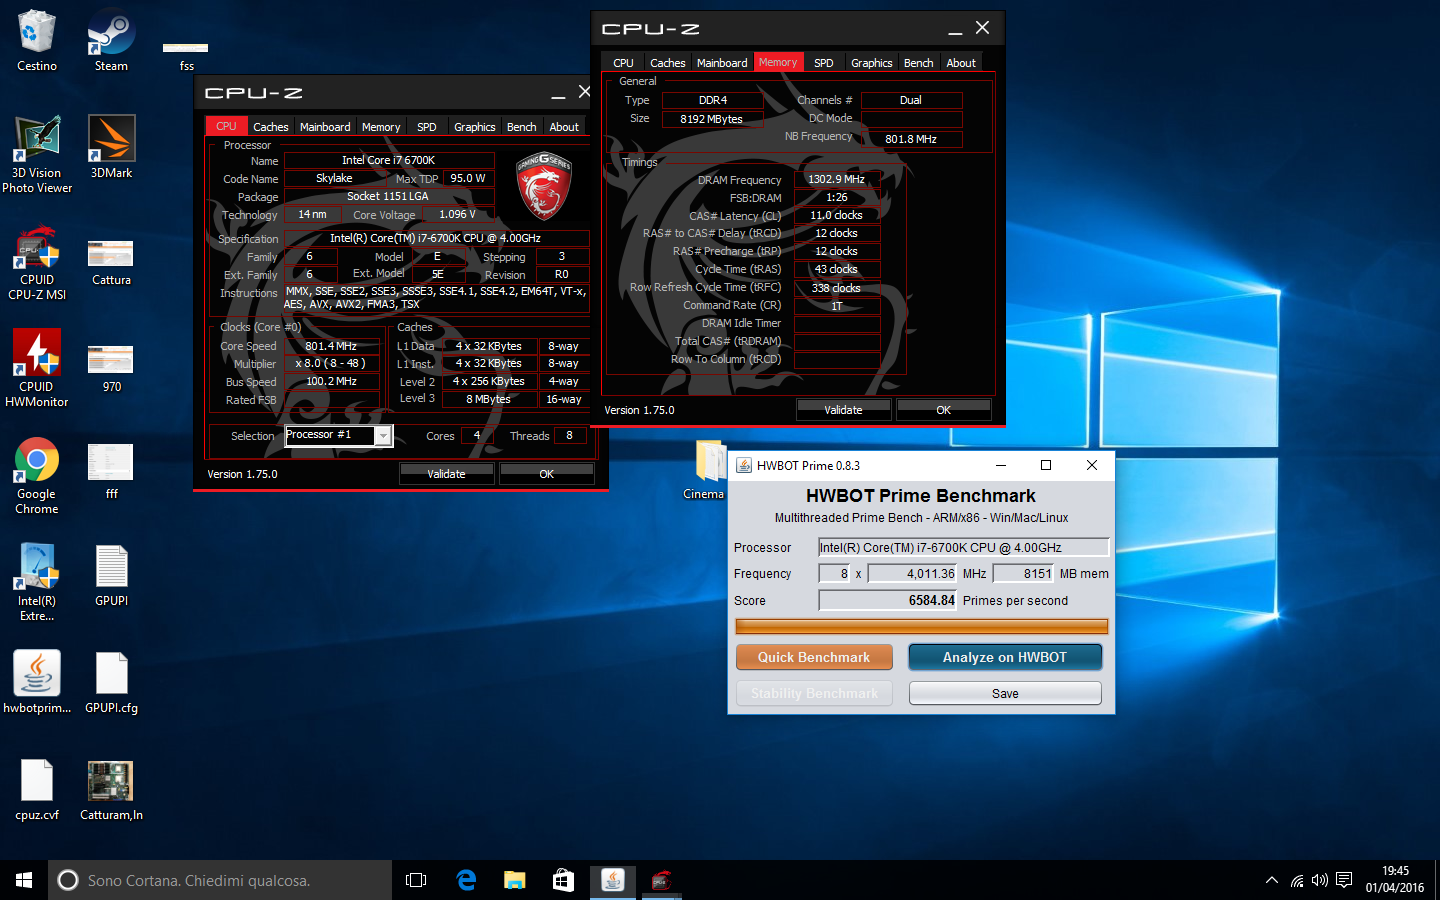This screenshot has width=1440, height=900.
Task: Launch Google Chrome from the desktop
Action: point(37,476)
